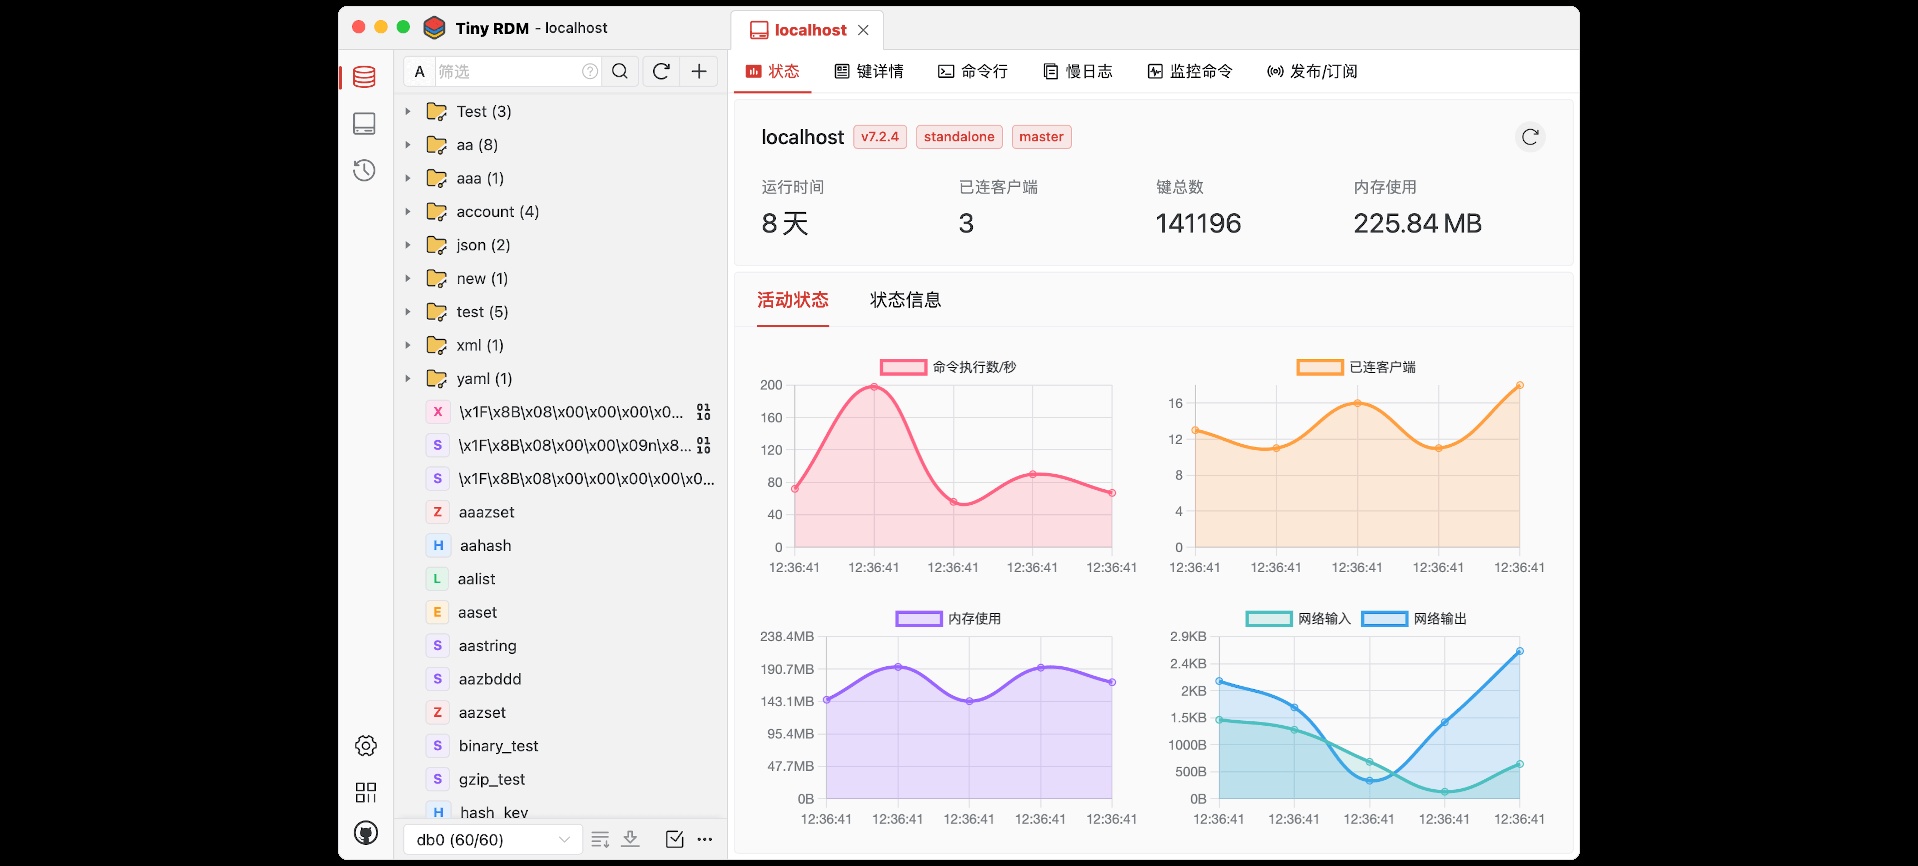Click the 141196 total keys value
Image resolution: width=1918 pixels, height=866 pixels.
[x=1198, y=223]
